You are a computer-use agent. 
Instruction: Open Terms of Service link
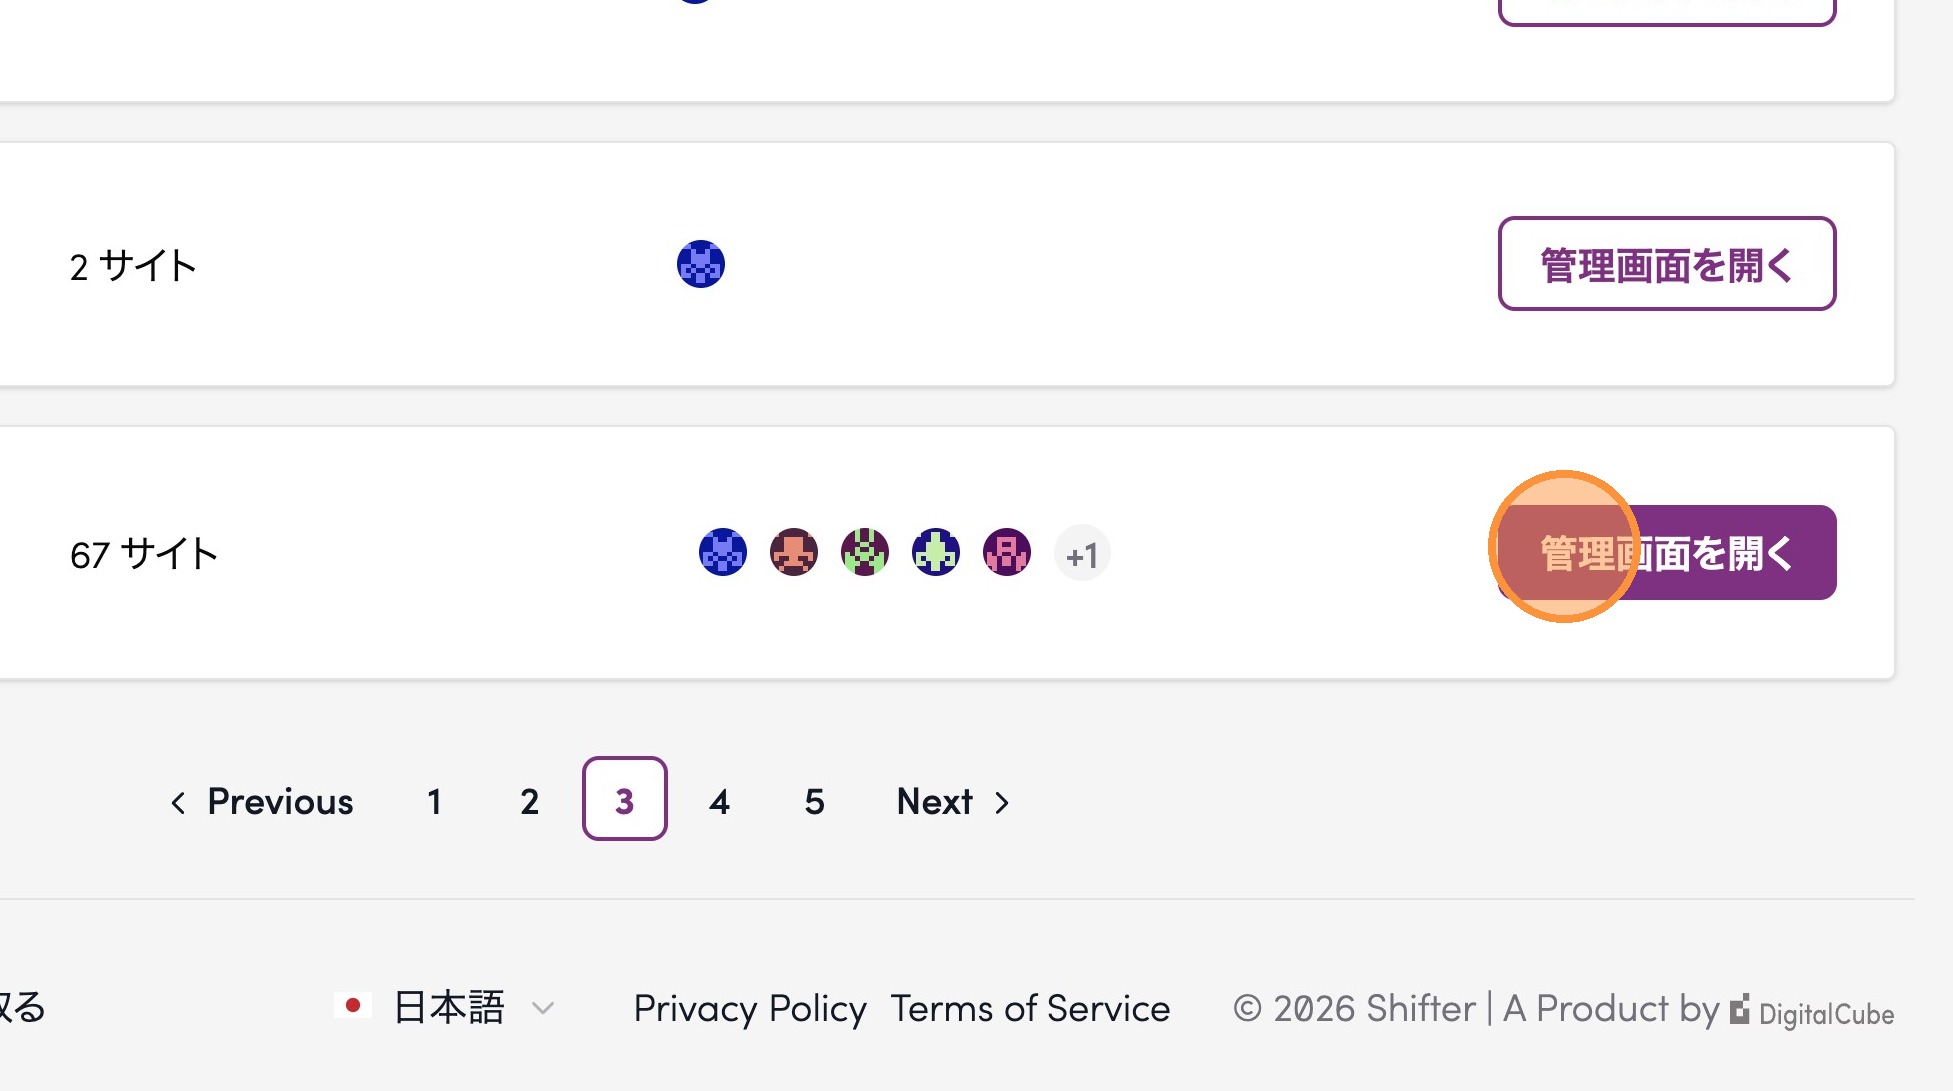coord(1030,1008)
